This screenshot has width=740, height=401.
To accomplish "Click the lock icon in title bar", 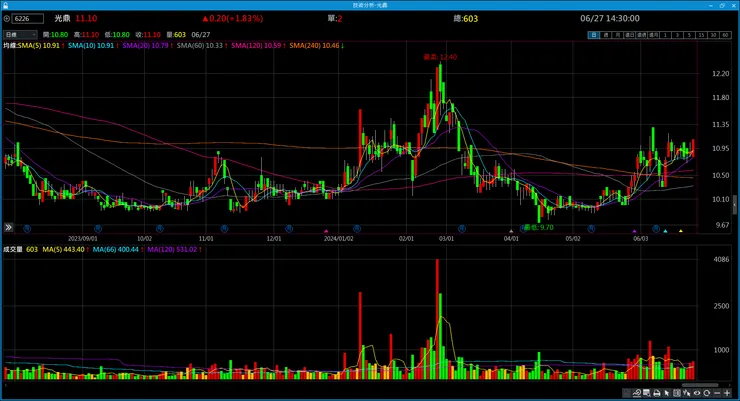I will pyautogui.click(x=5, y=5).
